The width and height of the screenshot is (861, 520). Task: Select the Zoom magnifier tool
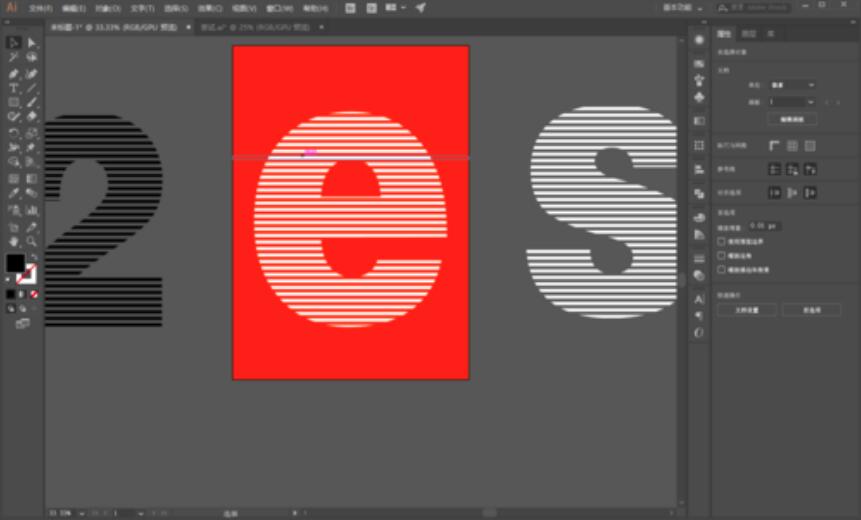31,242
